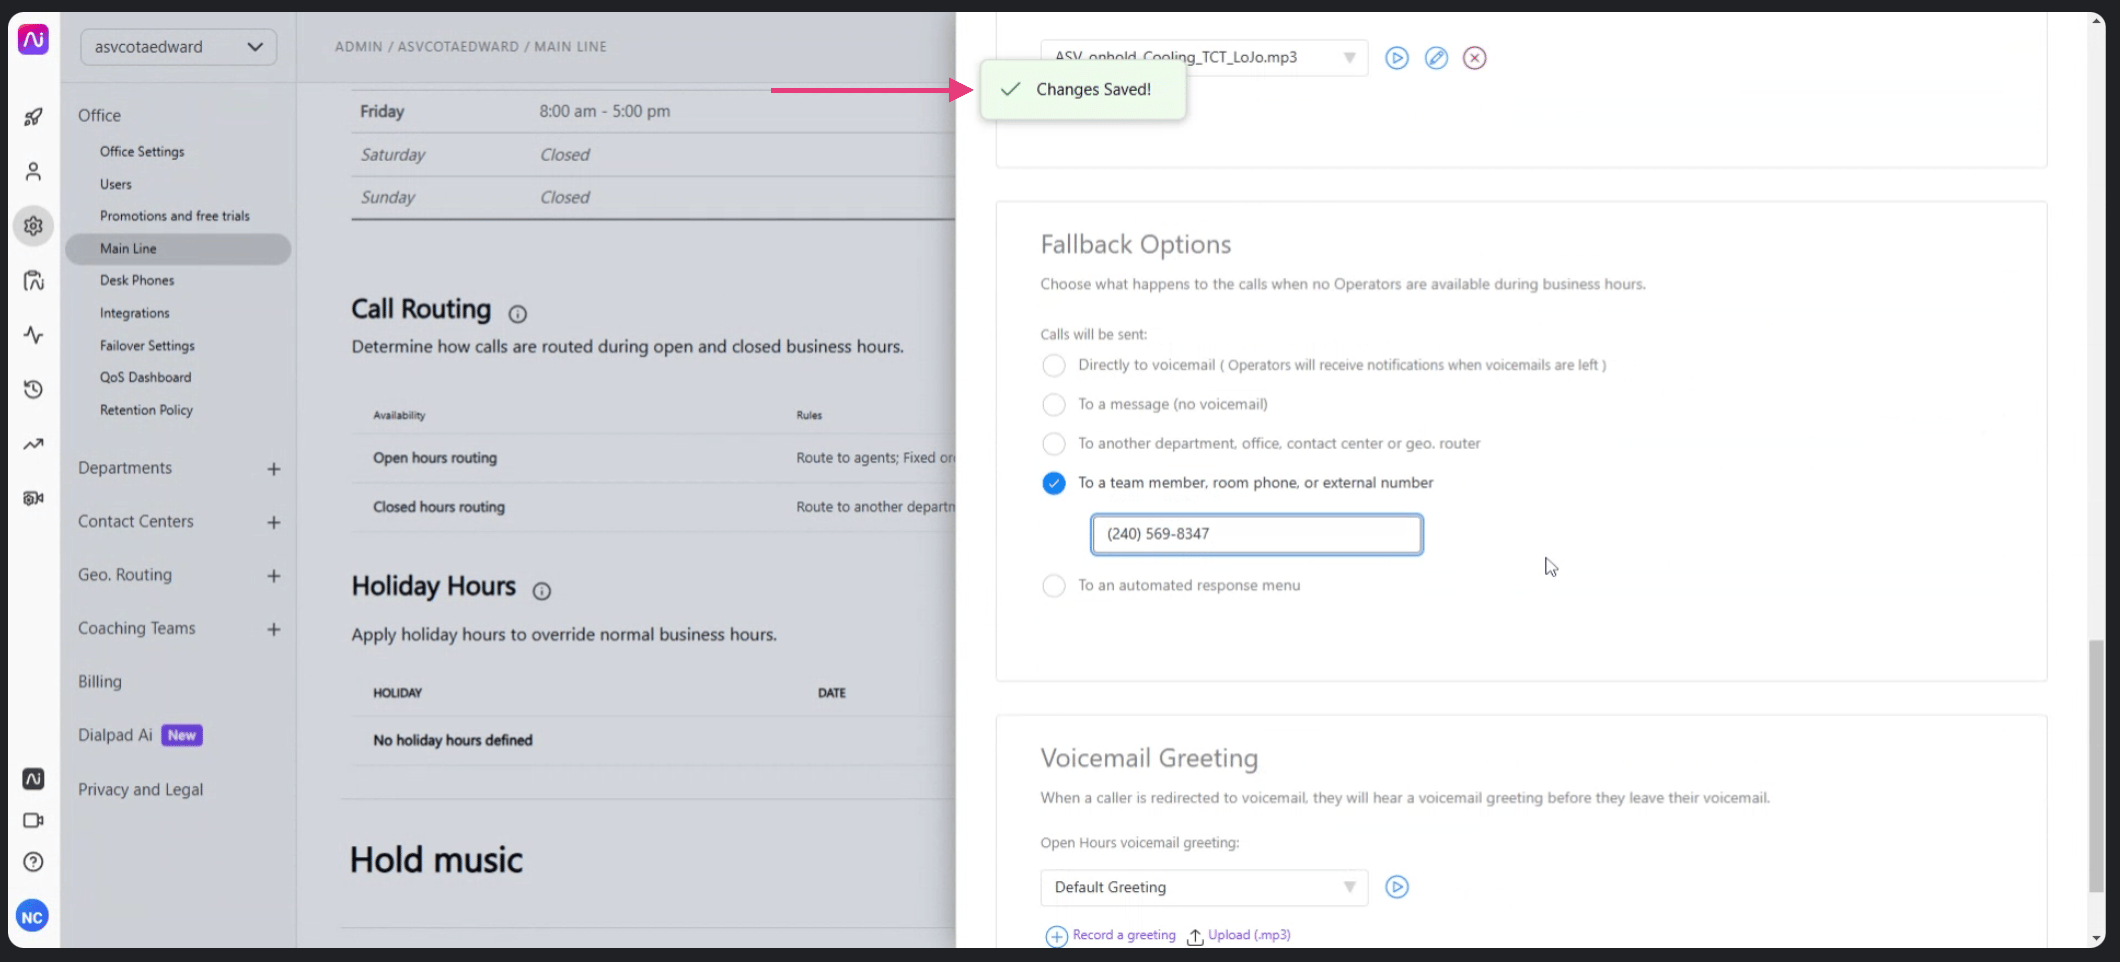Open the call recordings camera icon in sidebar
This screenshot has height=962, width=2120.
click(33, 498)
